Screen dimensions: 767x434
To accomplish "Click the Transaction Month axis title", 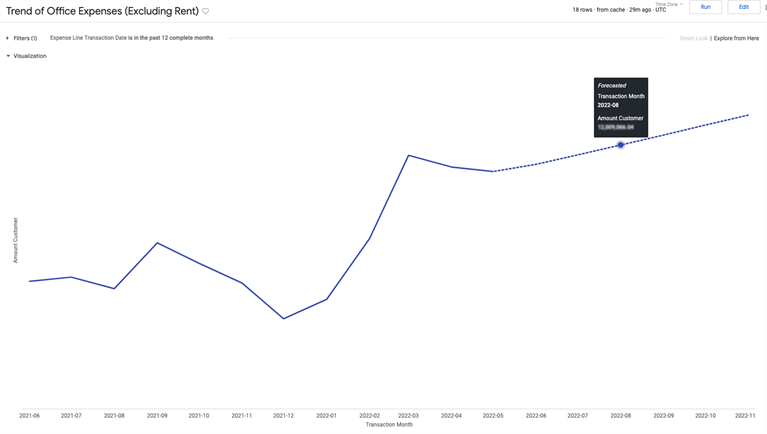I will click(388, 425).
